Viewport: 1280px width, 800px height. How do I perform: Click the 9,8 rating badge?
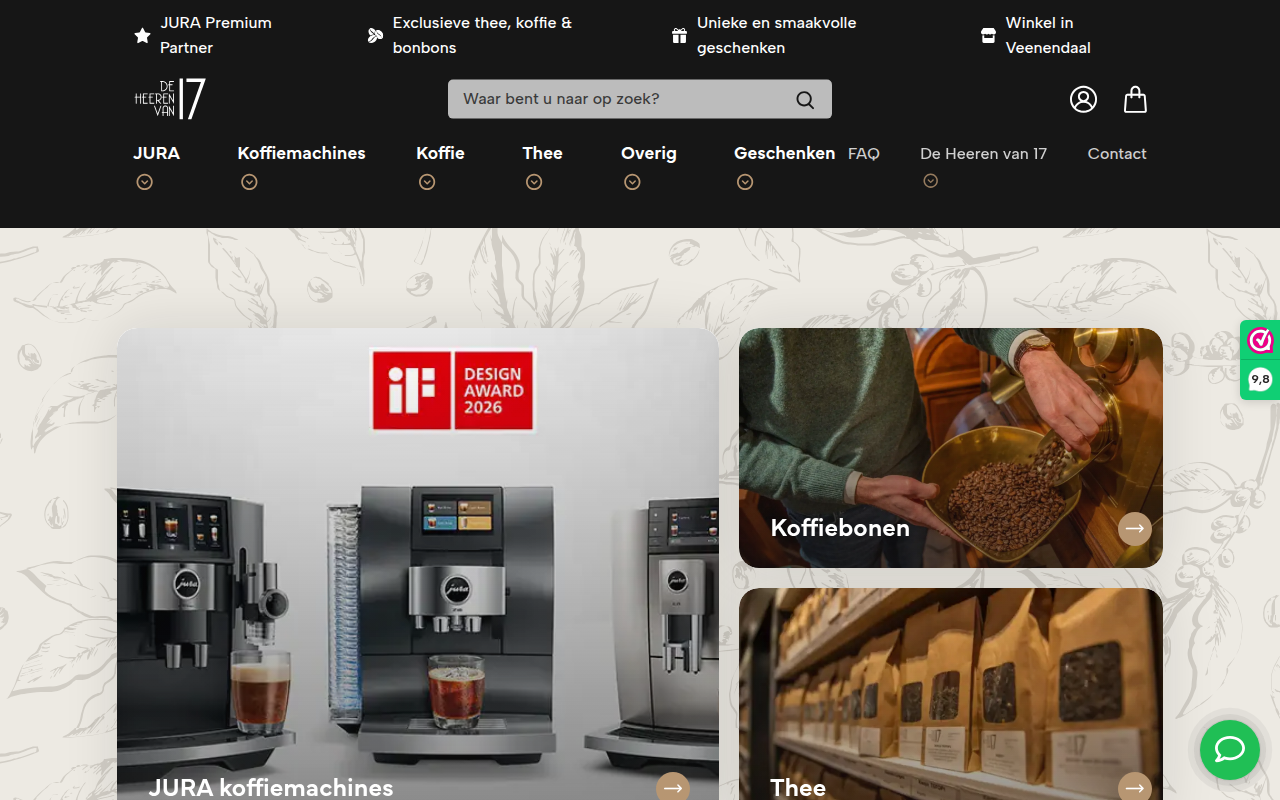click(x=1260, y=380)
